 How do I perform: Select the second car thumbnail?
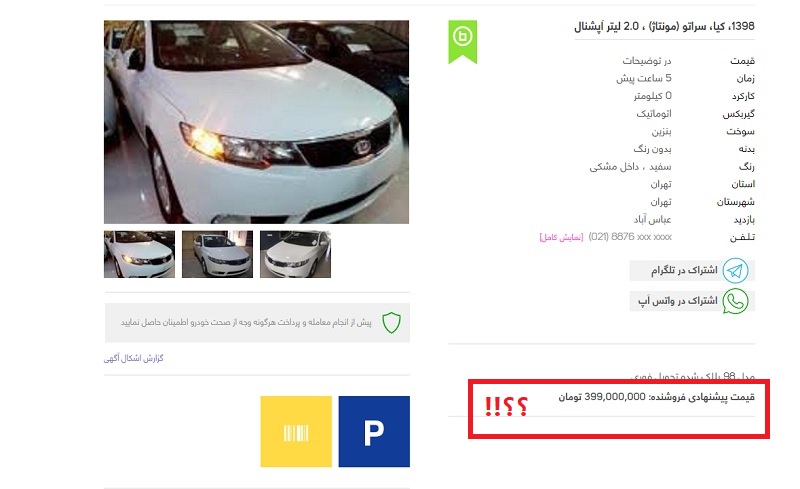click(217, 254)
